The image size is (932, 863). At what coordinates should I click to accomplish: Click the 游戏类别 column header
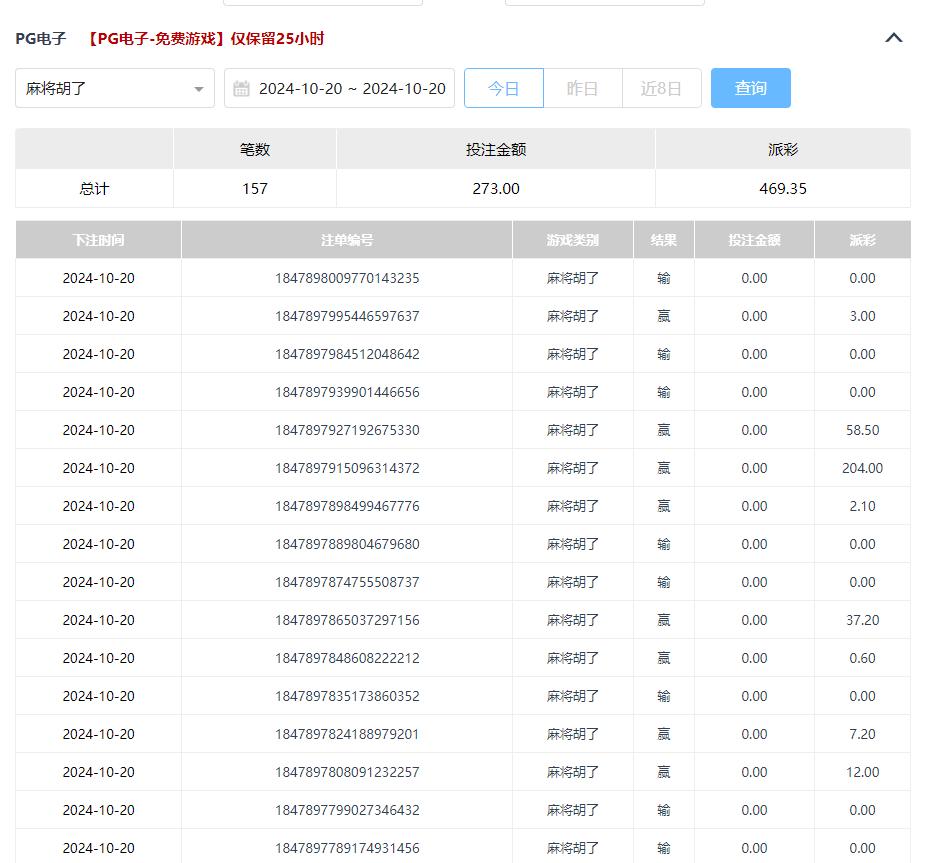tap(573, 240)
